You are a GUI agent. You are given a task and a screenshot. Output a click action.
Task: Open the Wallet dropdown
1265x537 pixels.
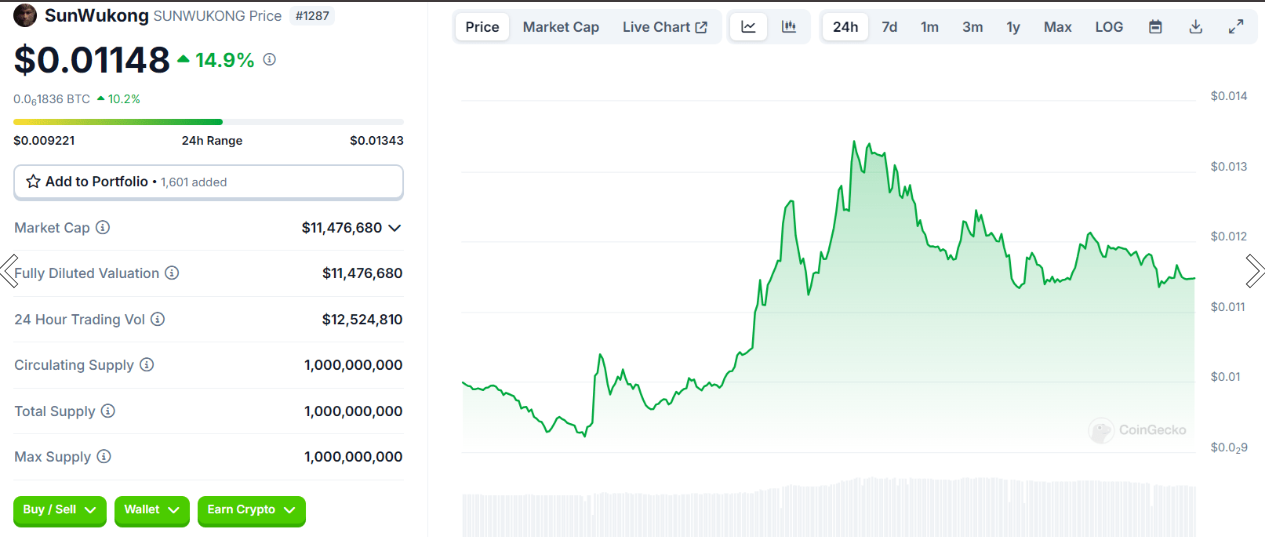152,510
